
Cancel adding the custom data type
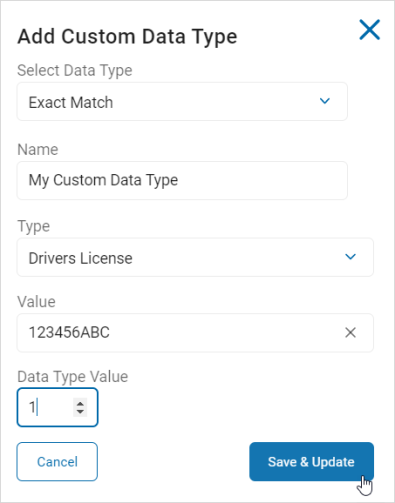[57, 462]
